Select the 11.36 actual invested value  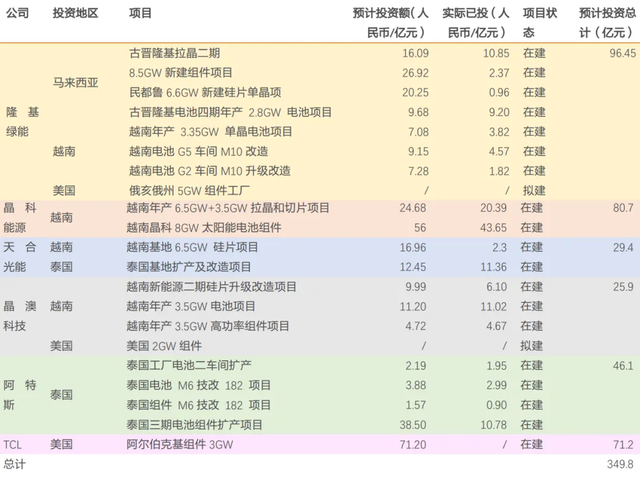point(493,267)
